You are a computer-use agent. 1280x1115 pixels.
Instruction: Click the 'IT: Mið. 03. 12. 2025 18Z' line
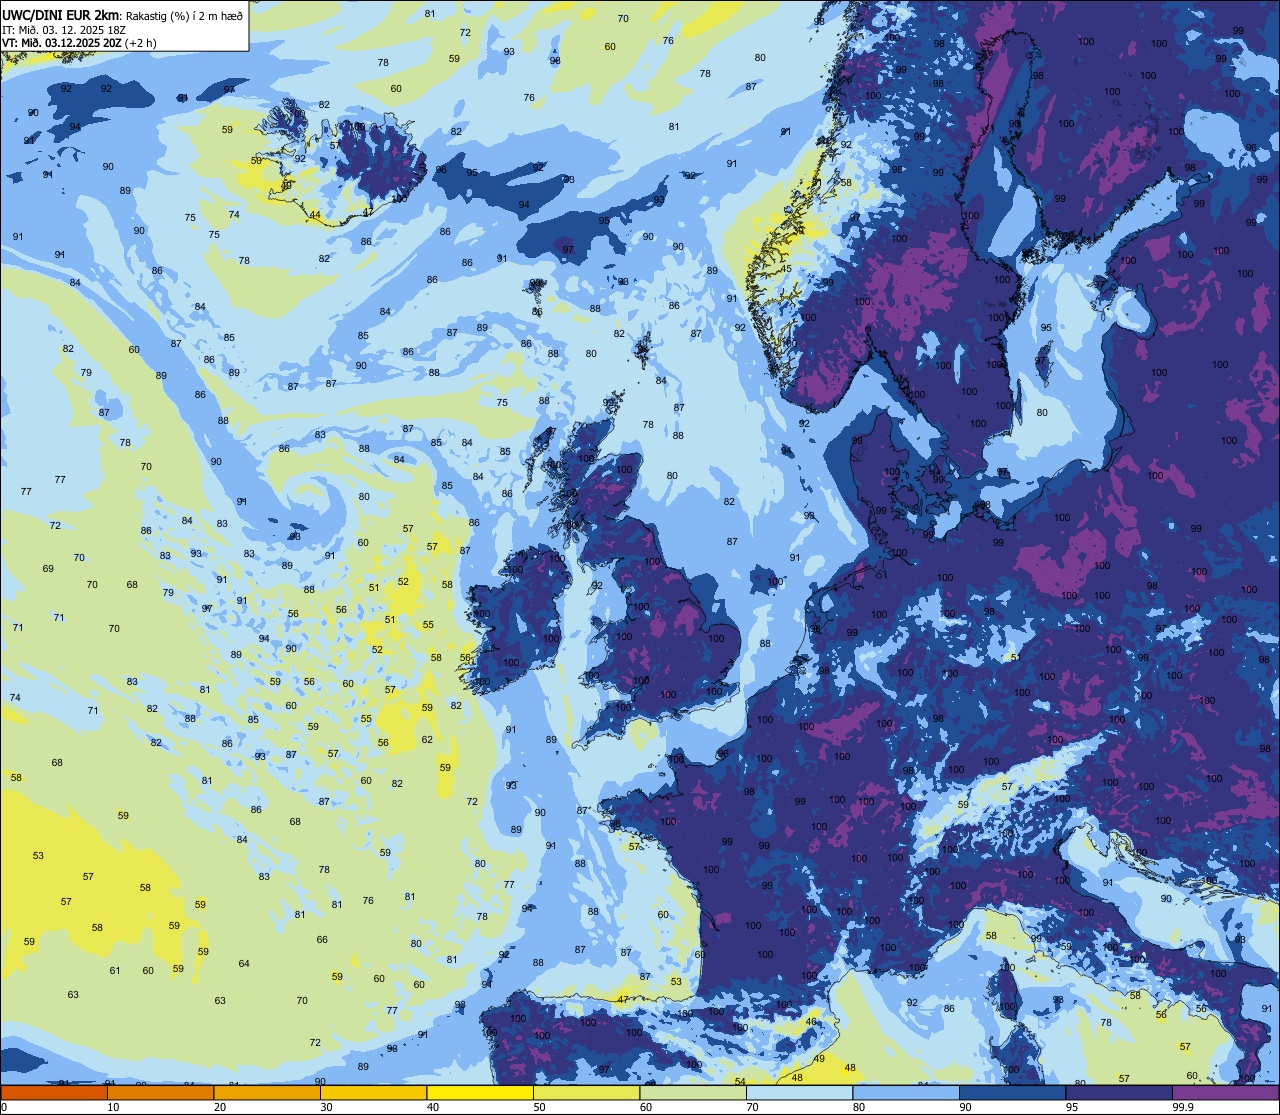tap(64, 29)
